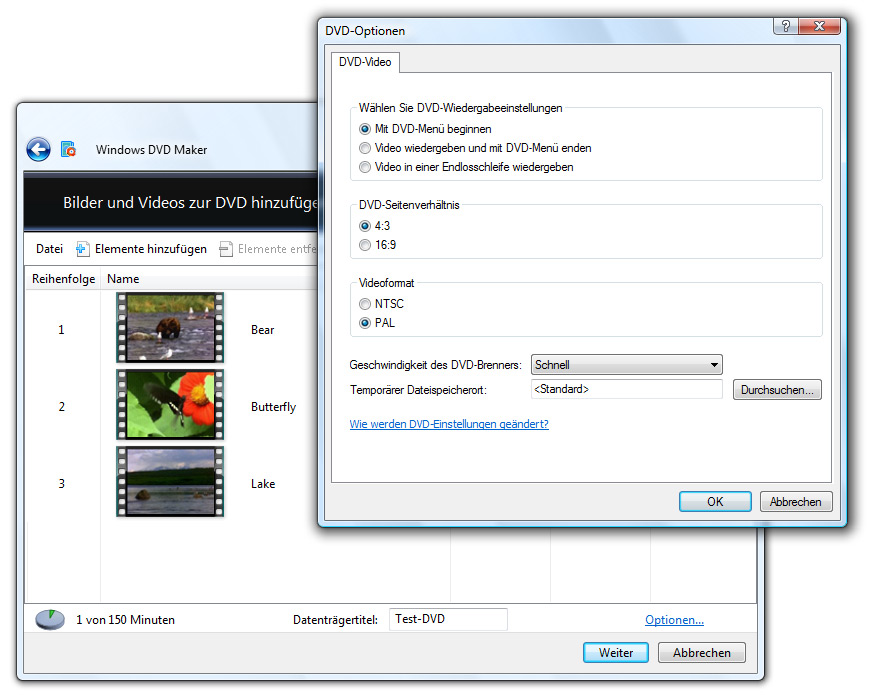Select Mit DVD-Menü beginnen radio option
This screenshot has width=869, height=695.
[x=366, y=129]
